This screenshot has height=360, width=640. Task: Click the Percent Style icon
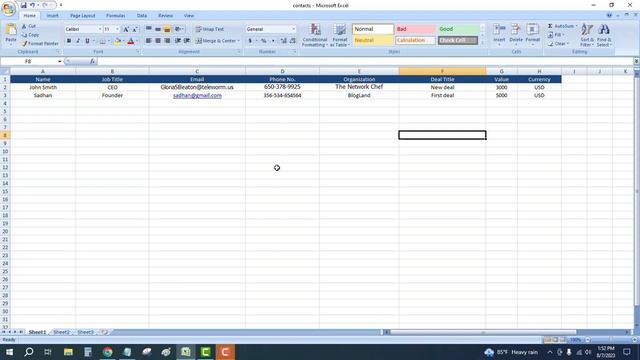[264, 41]
